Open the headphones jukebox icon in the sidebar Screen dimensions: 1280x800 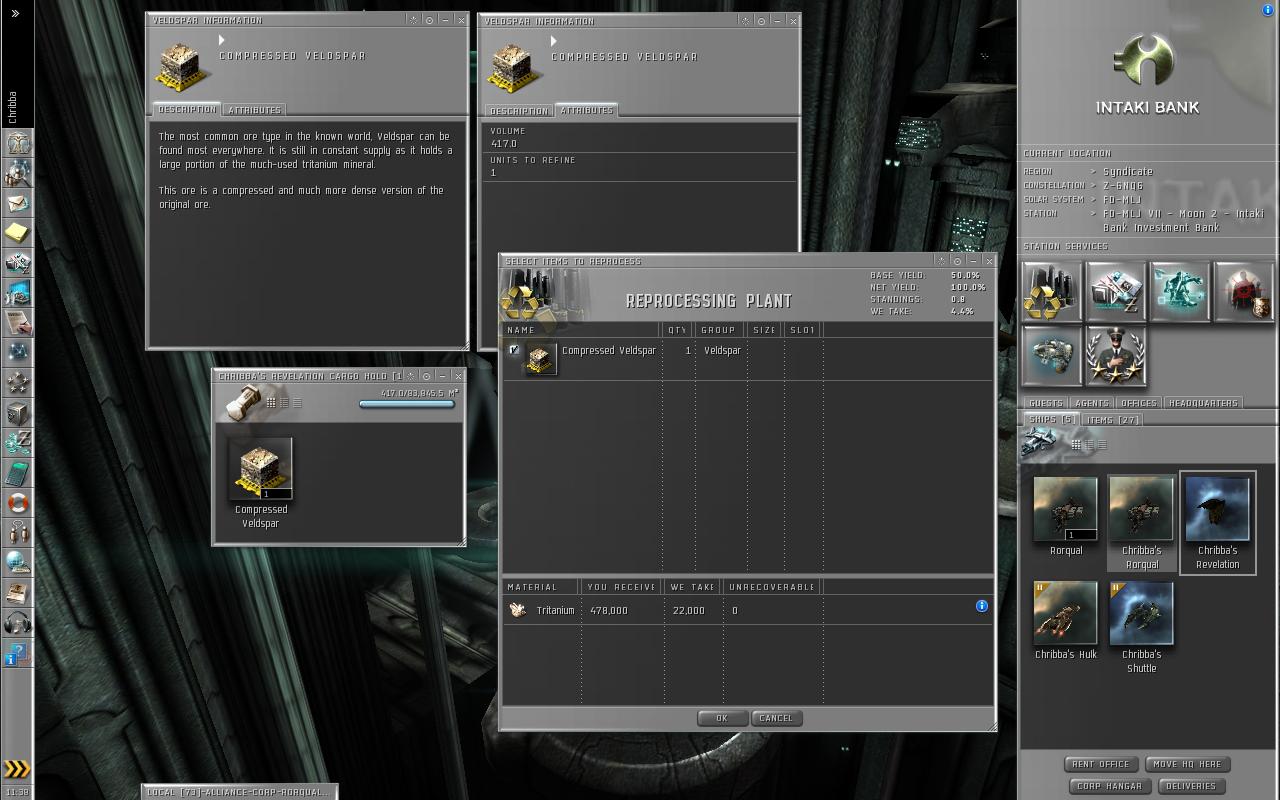[x=18, y=624]
